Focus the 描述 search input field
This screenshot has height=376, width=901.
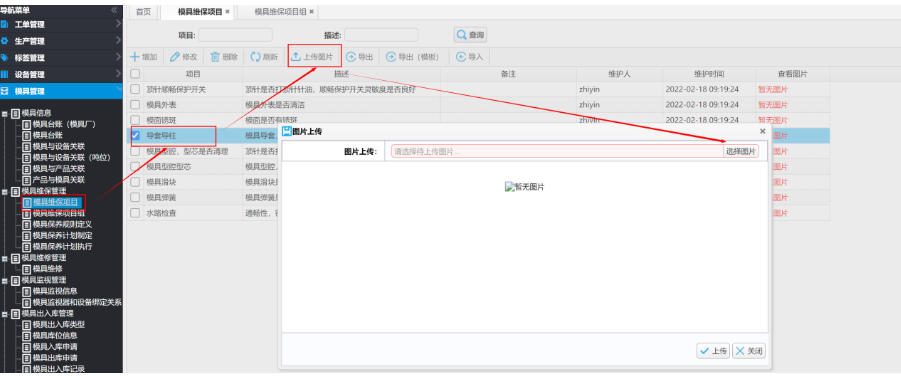[381, 35]
